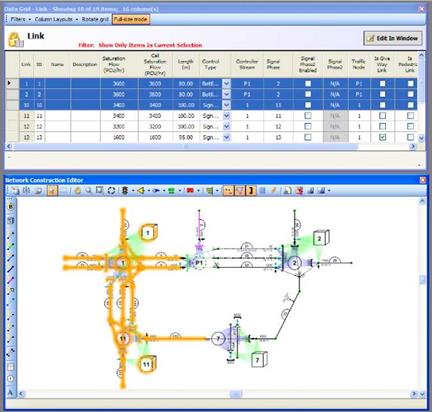
Task: Select controller box 2 in network diagram
Action: 321,238
